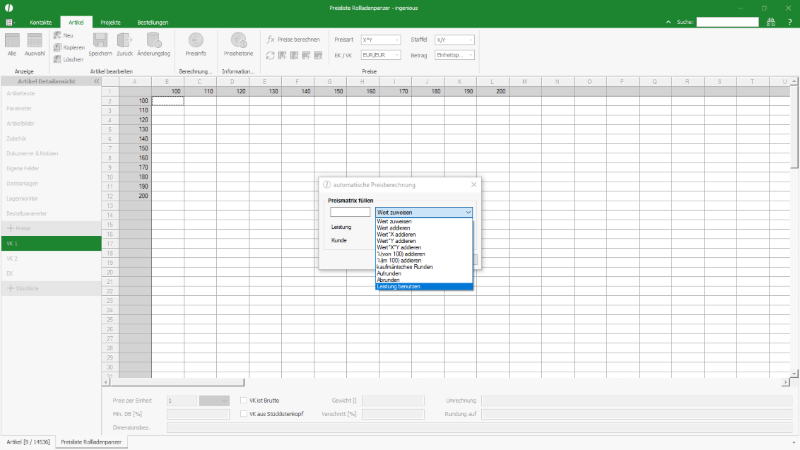Viewport: 800px width, 450px height.
Task: Collapse the ribbon with the chevron near Suche
Action: click(x=668, y=22)
